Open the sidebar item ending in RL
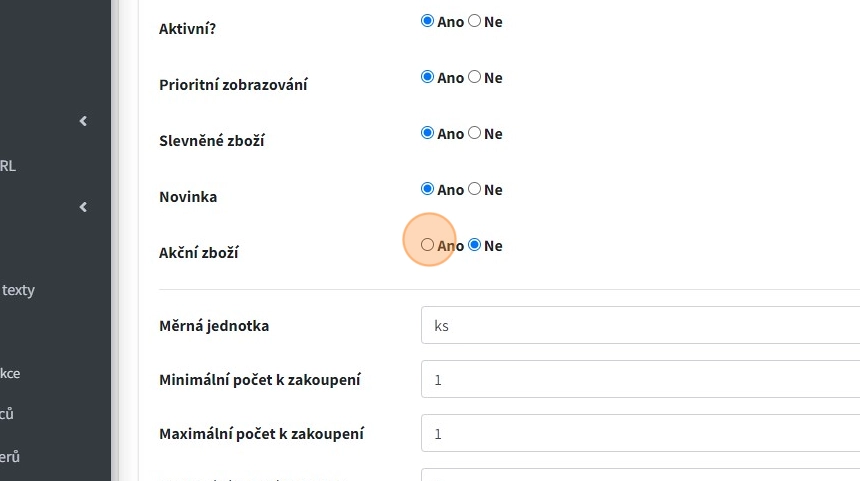This screenshot has width=860, height=481. point(8,166)
